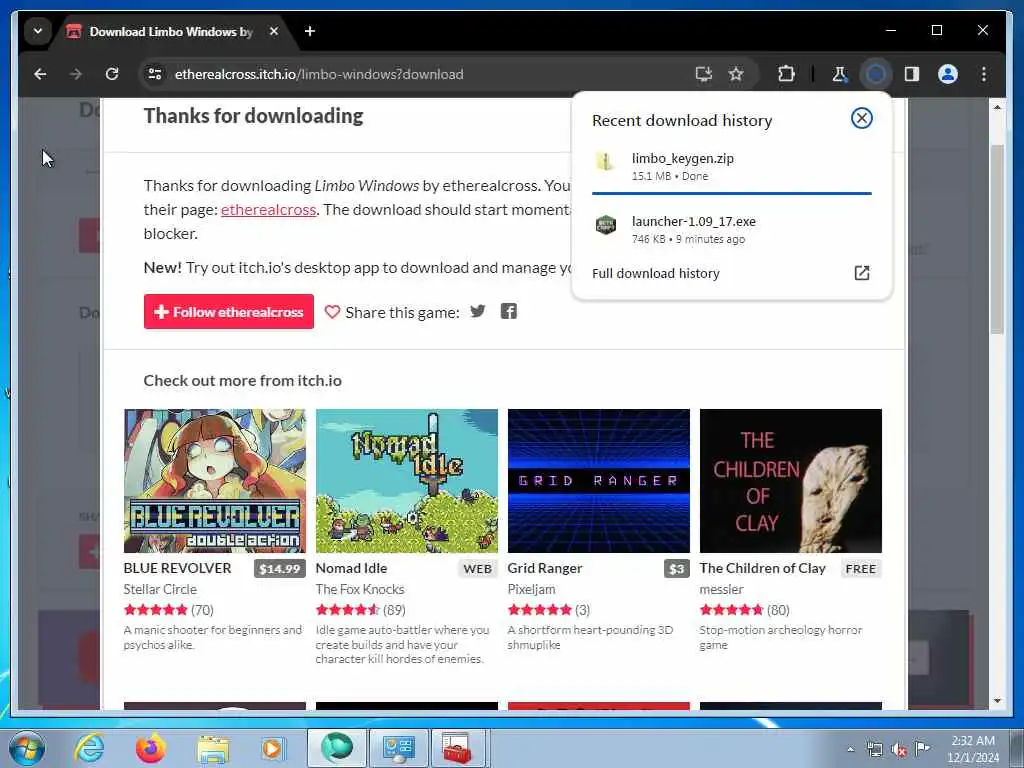
Task: Share this game on Facebook
Action: coord(509,312)
